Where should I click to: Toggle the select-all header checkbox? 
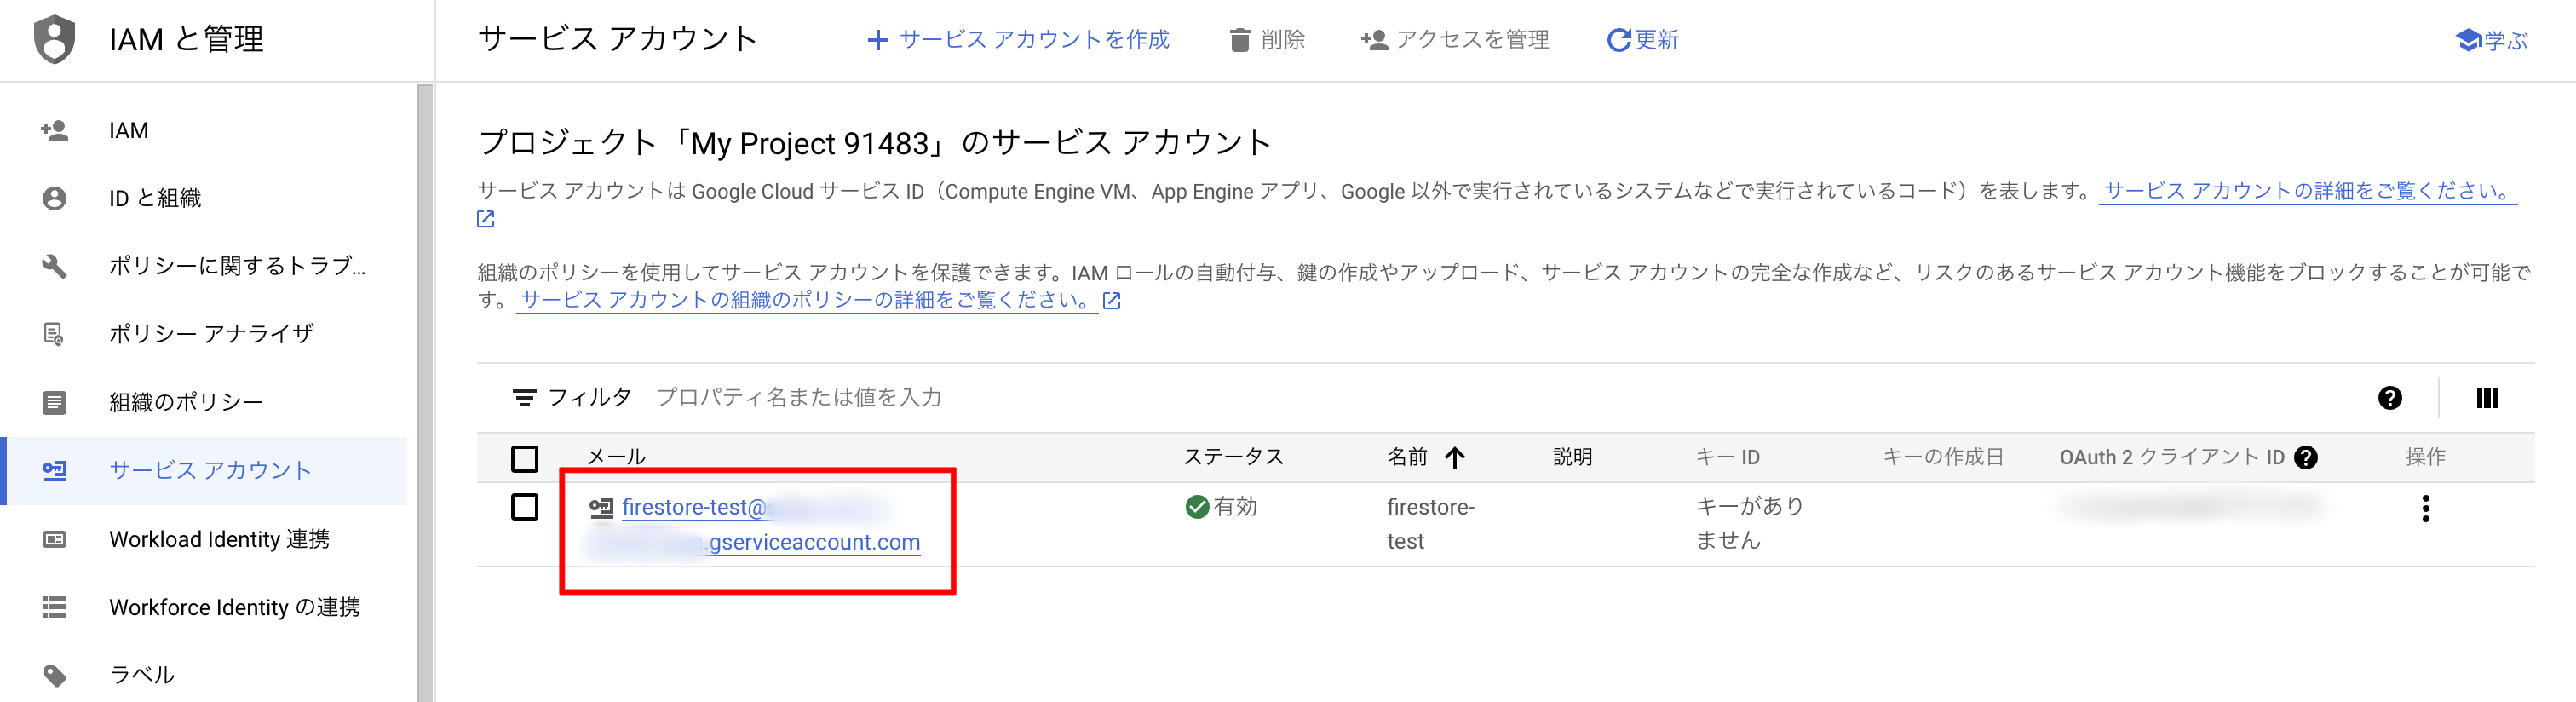pos(524,458)
